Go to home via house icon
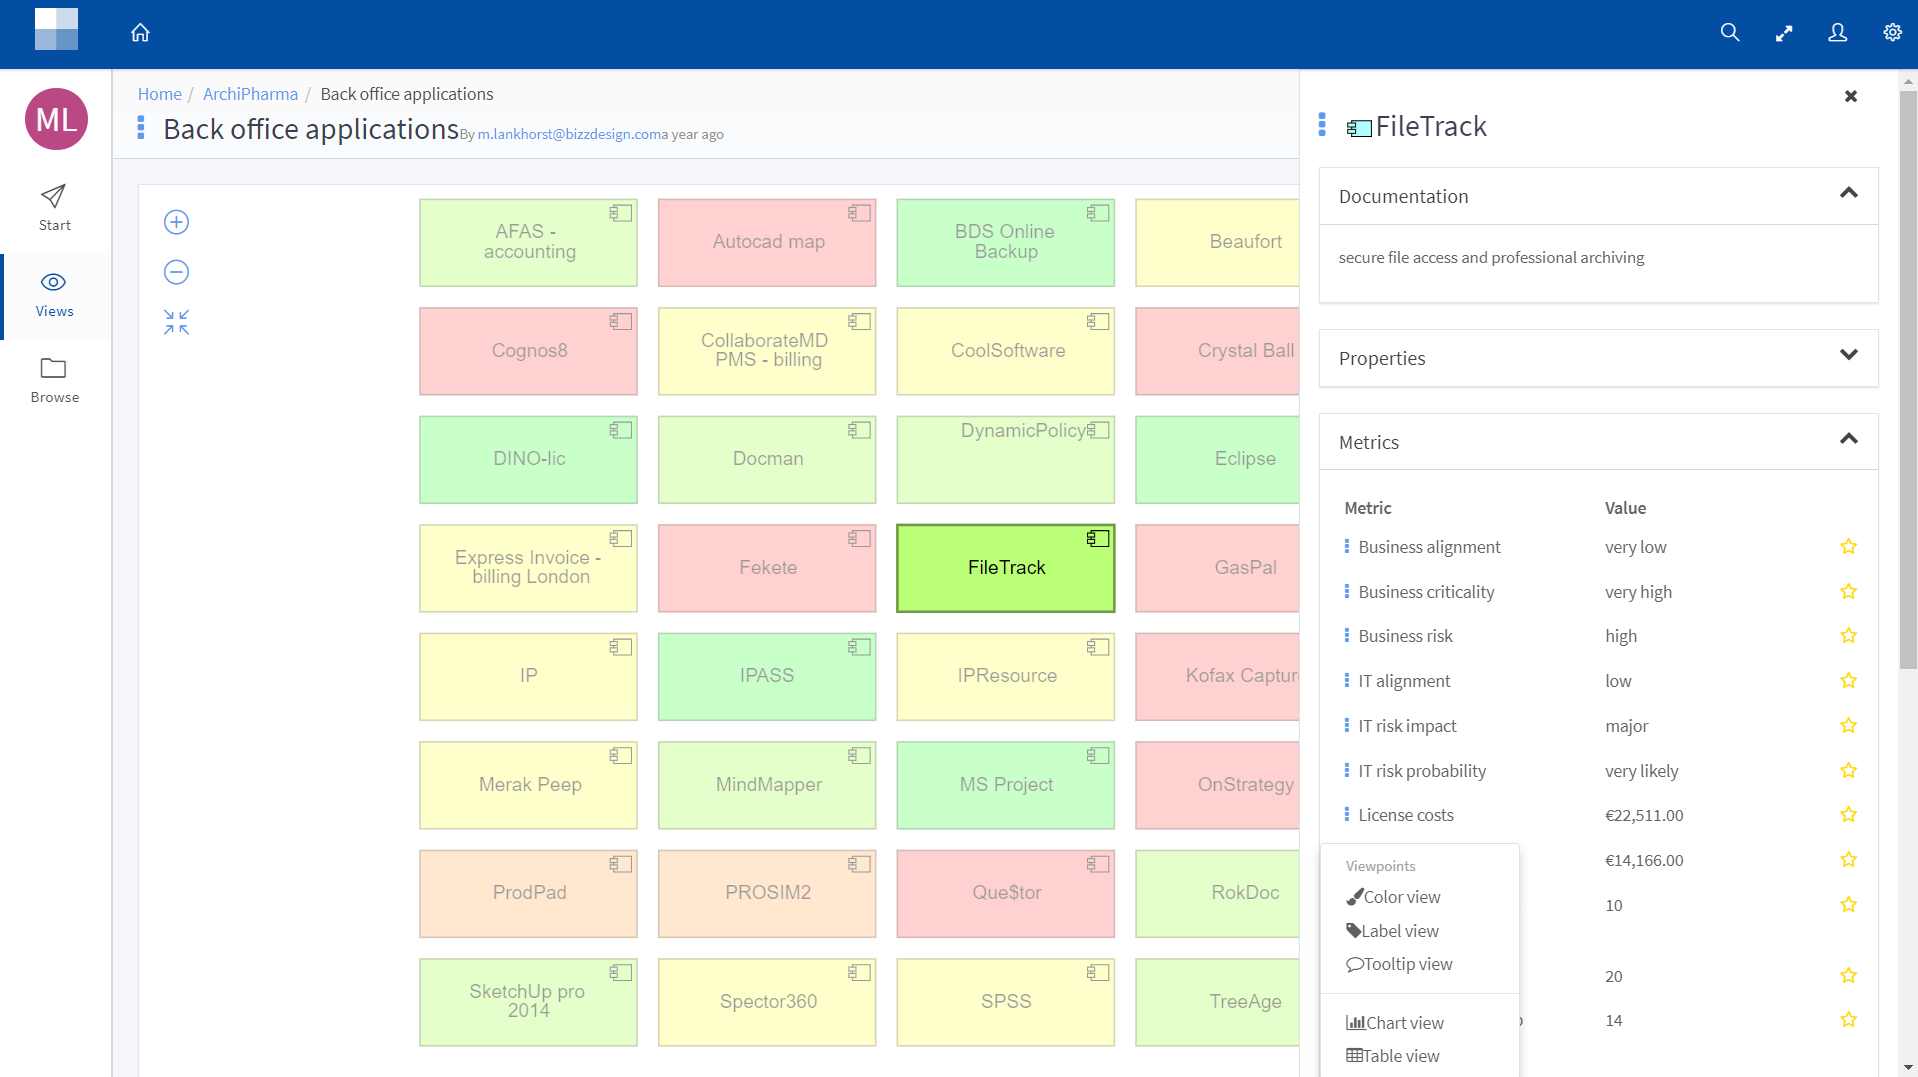This screenshot has width=1918, height=1077. coord(140,33)
